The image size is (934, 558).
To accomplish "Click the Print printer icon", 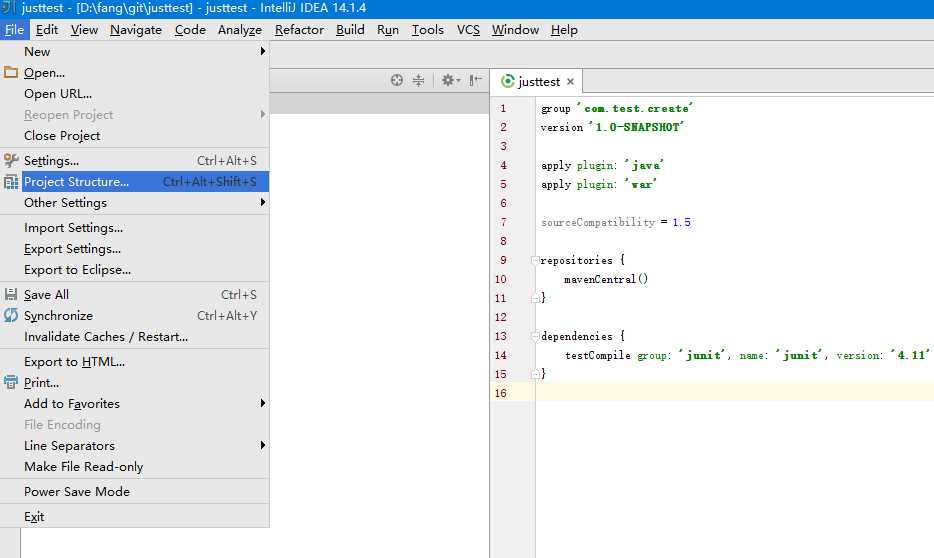I will (11, 382).
